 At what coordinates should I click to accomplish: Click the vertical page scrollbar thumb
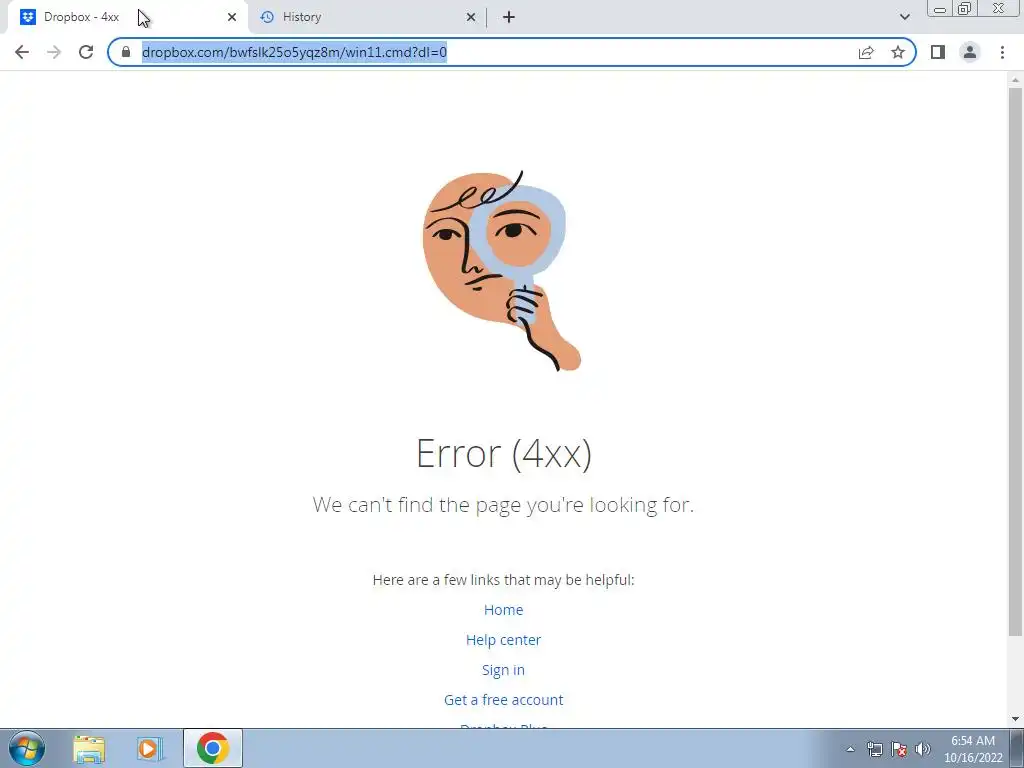click(x=1015, y=361)
